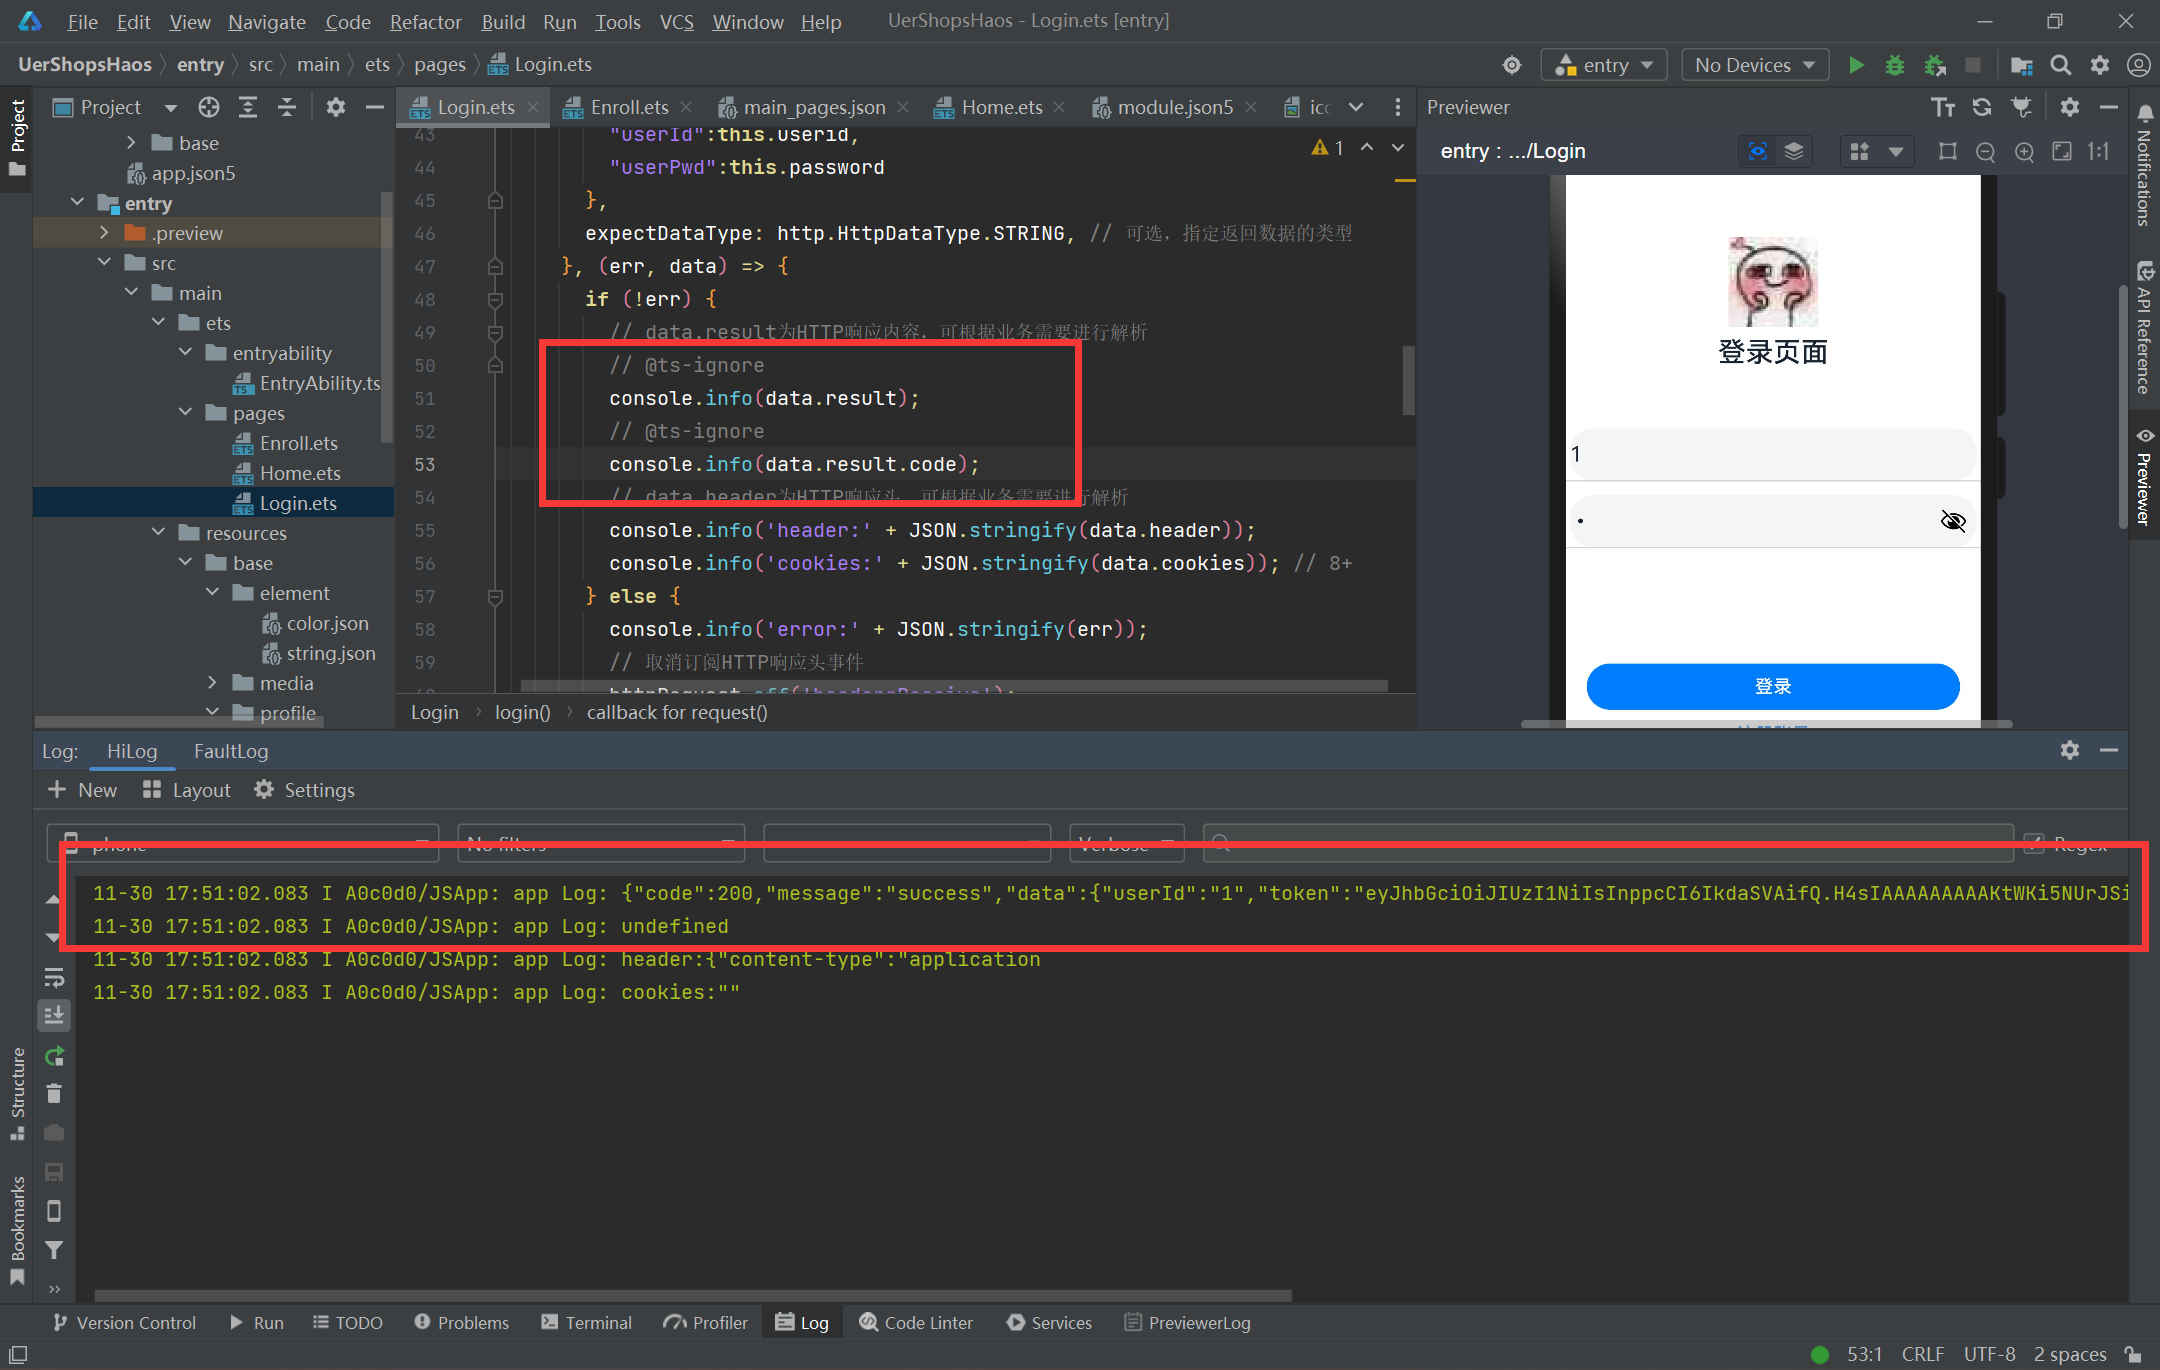Toggle the Regex checkbox in log search
Viewport: 2160px width, 1370px height.
click(2034, 843)
